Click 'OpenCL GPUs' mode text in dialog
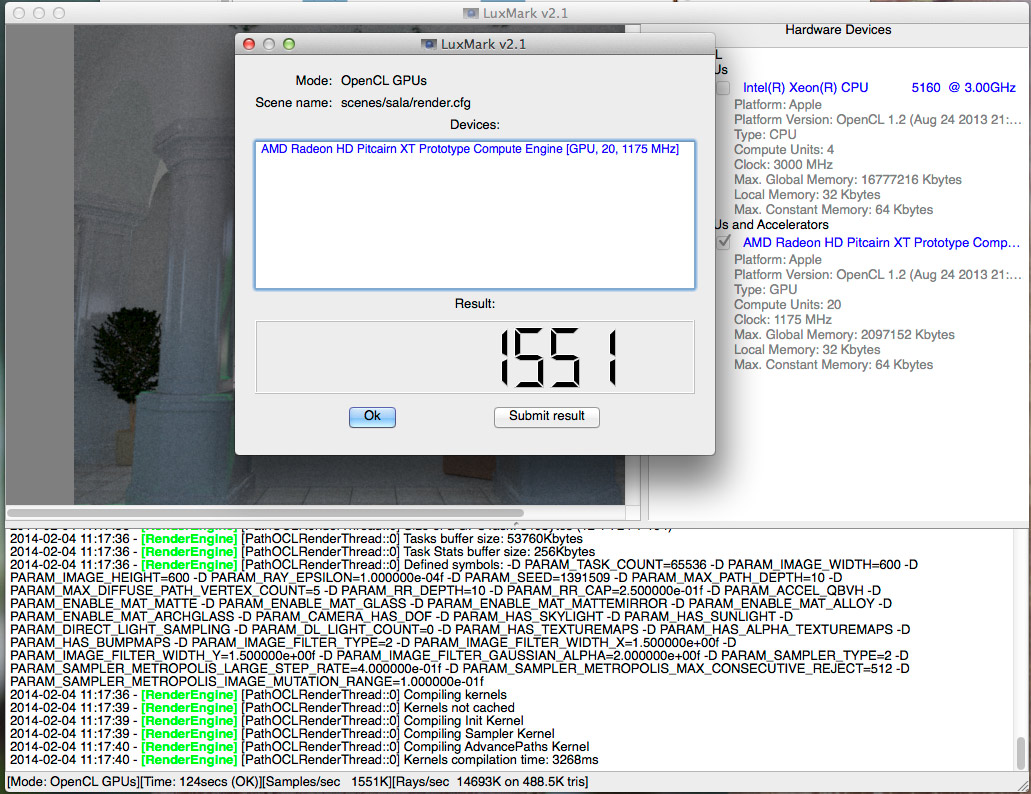 (x=383, y=80)
